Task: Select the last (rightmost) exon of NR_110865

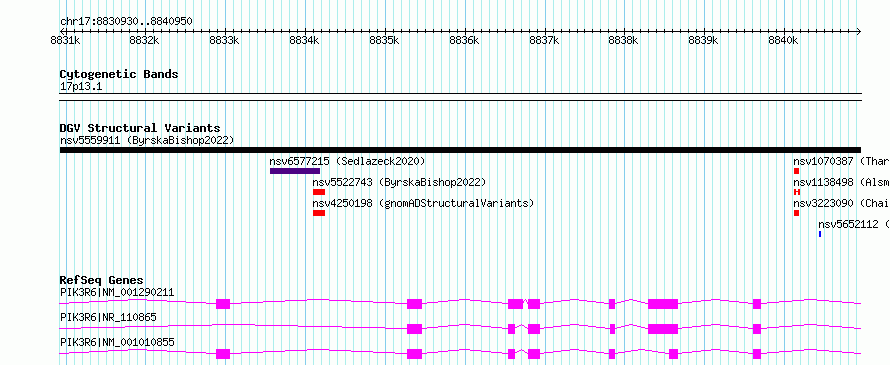Action: [x=757, y=329]
